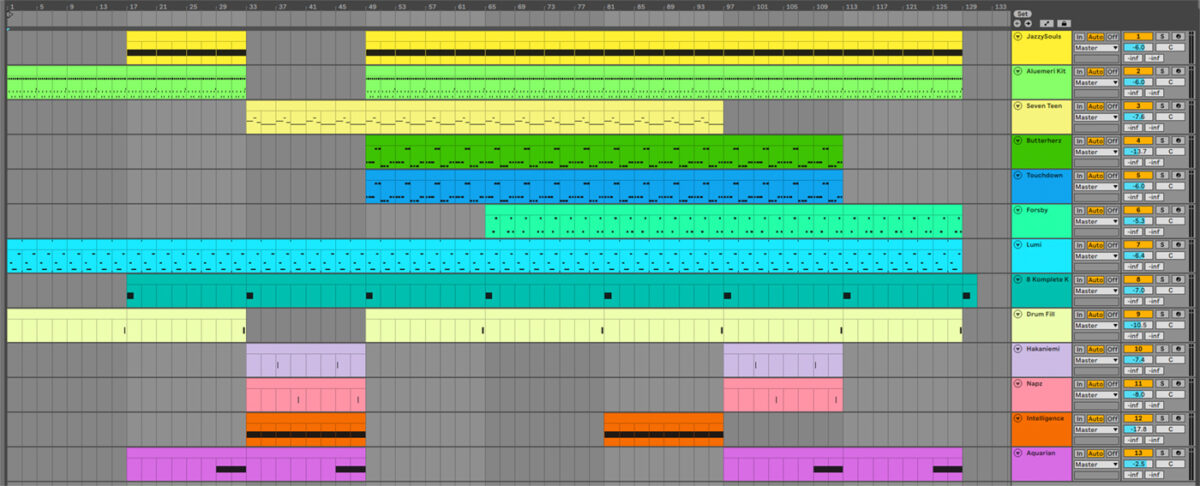The width and height of the screenshot is (1200, 486).
Task: Solo the Seven Teen track
Action: [1162, 105]
